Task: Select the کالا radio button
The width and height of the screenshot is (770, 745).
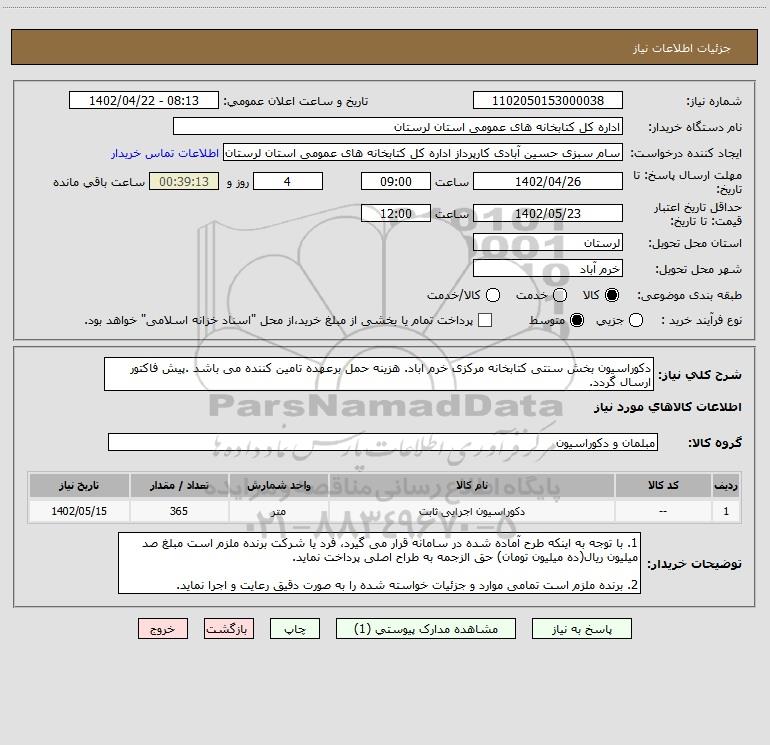Action: point(612,295)
